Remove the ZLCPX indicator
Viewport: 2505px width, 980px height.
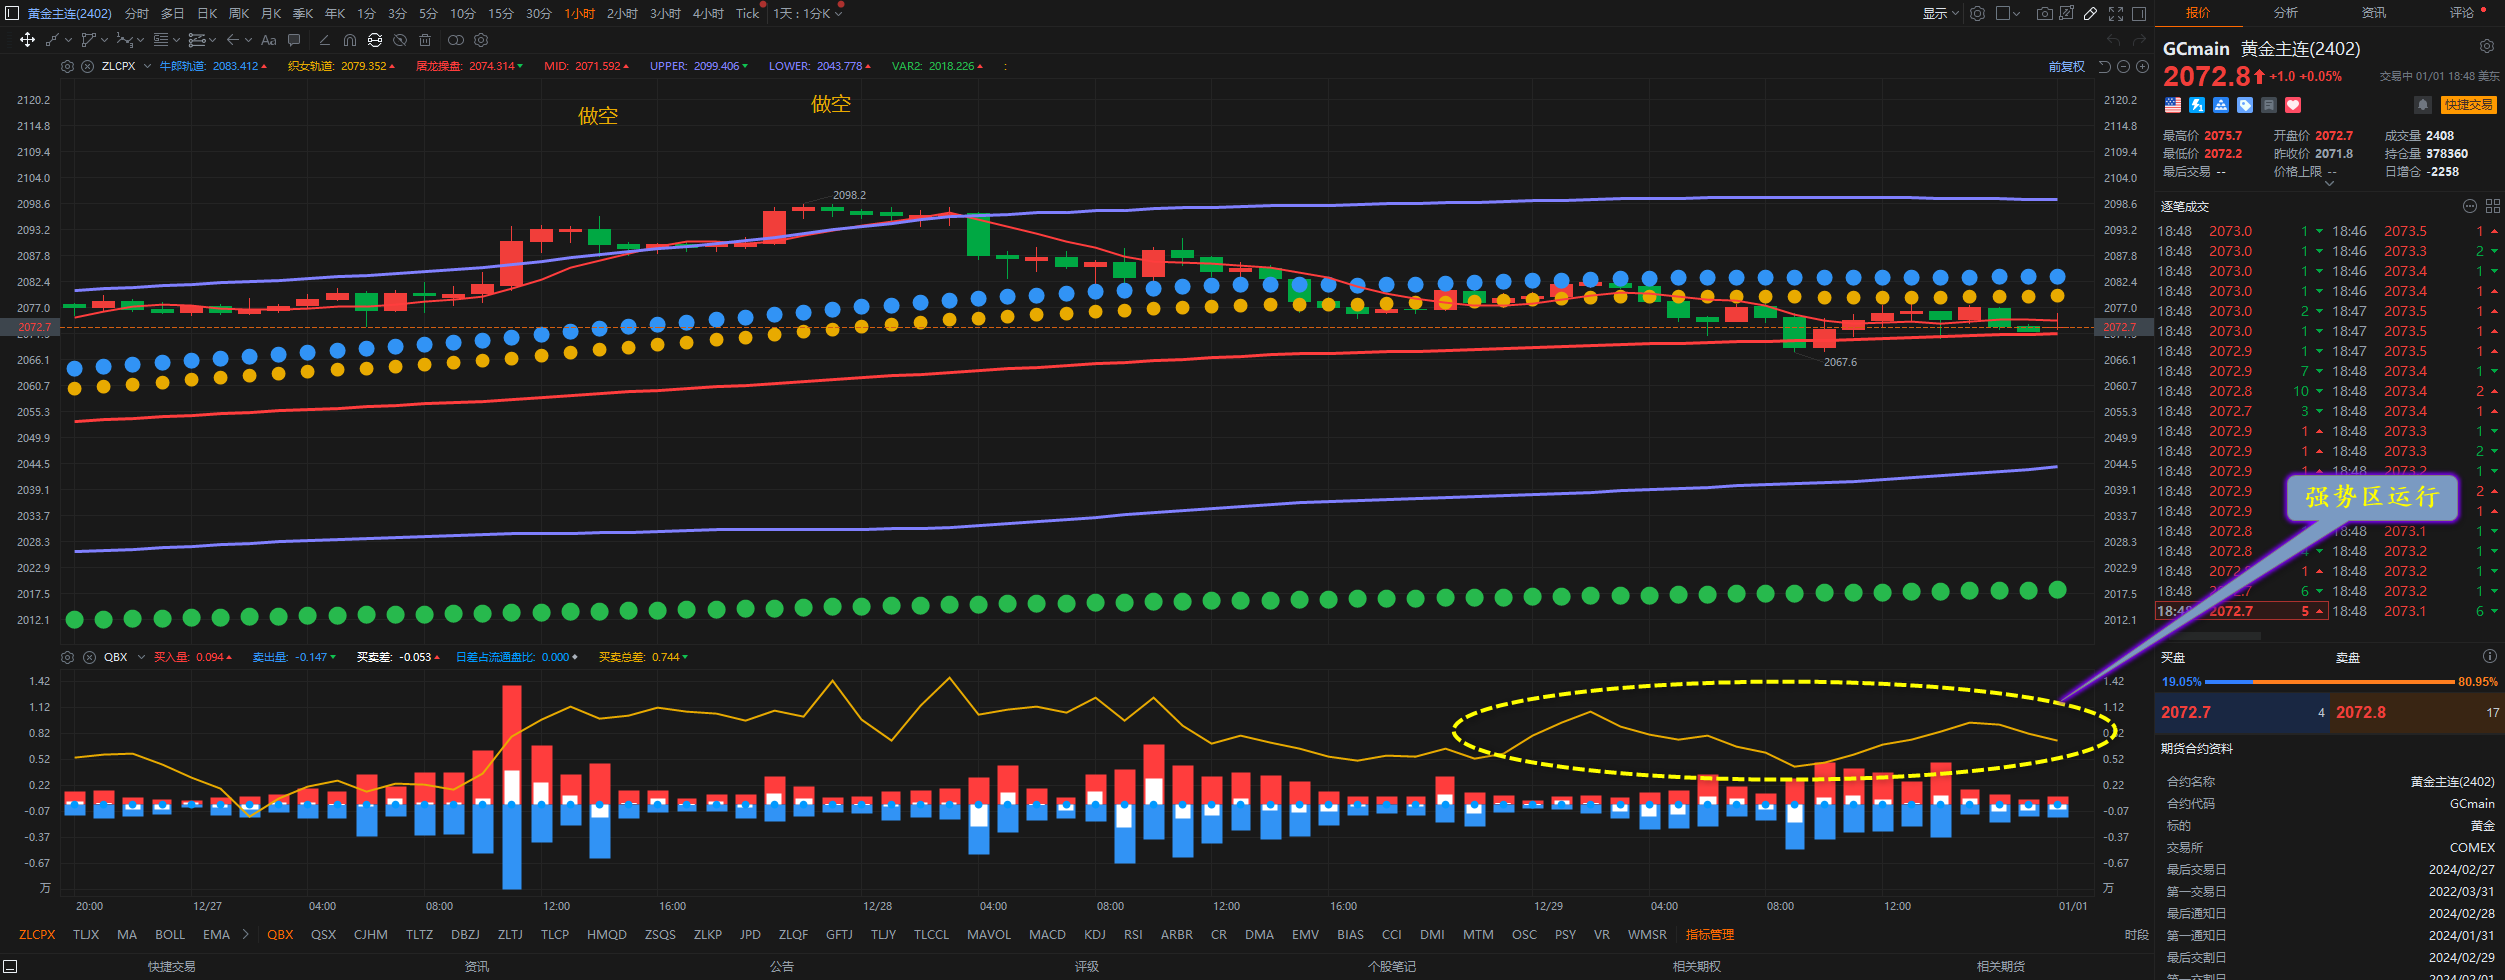coord(87,66)
